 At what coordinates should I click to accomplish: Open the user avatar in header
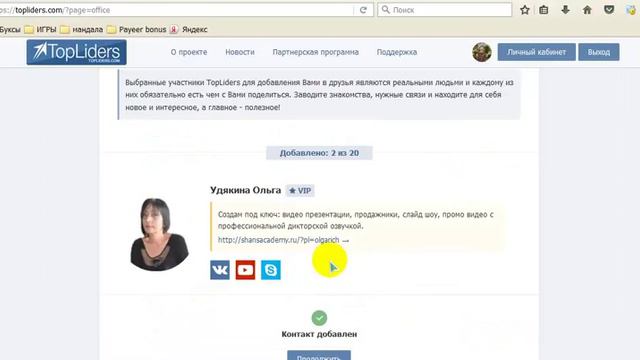(x=482, y=52)
